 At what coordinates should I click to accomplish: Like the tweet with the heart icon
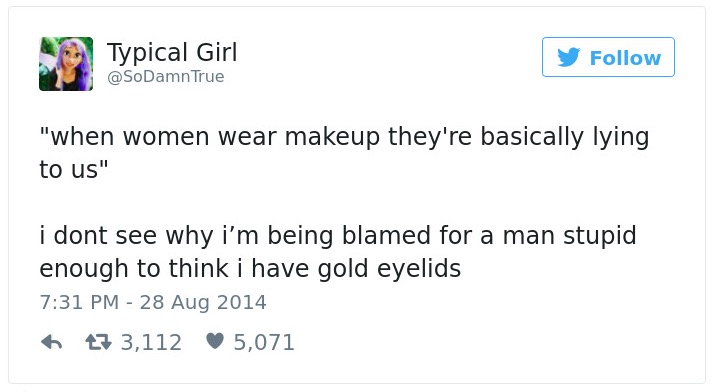coord(215,341)
